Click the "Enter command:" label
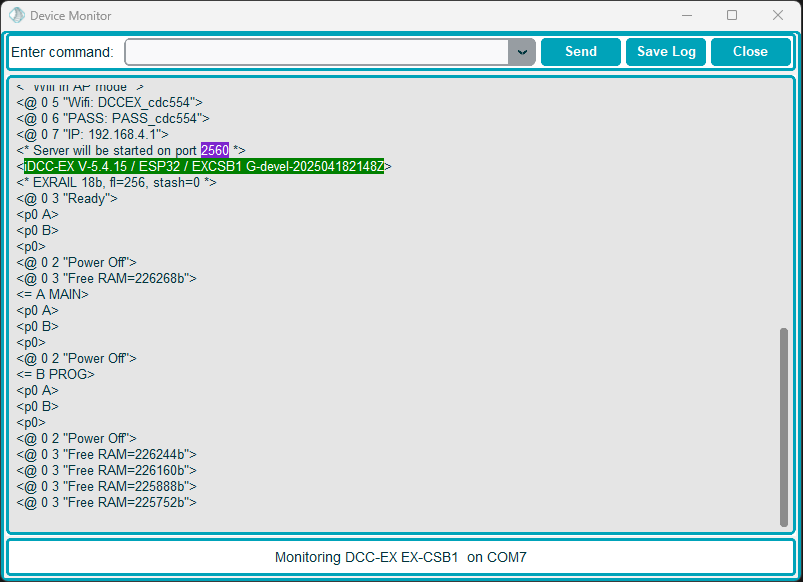803x582 pixels. (62, 52)
